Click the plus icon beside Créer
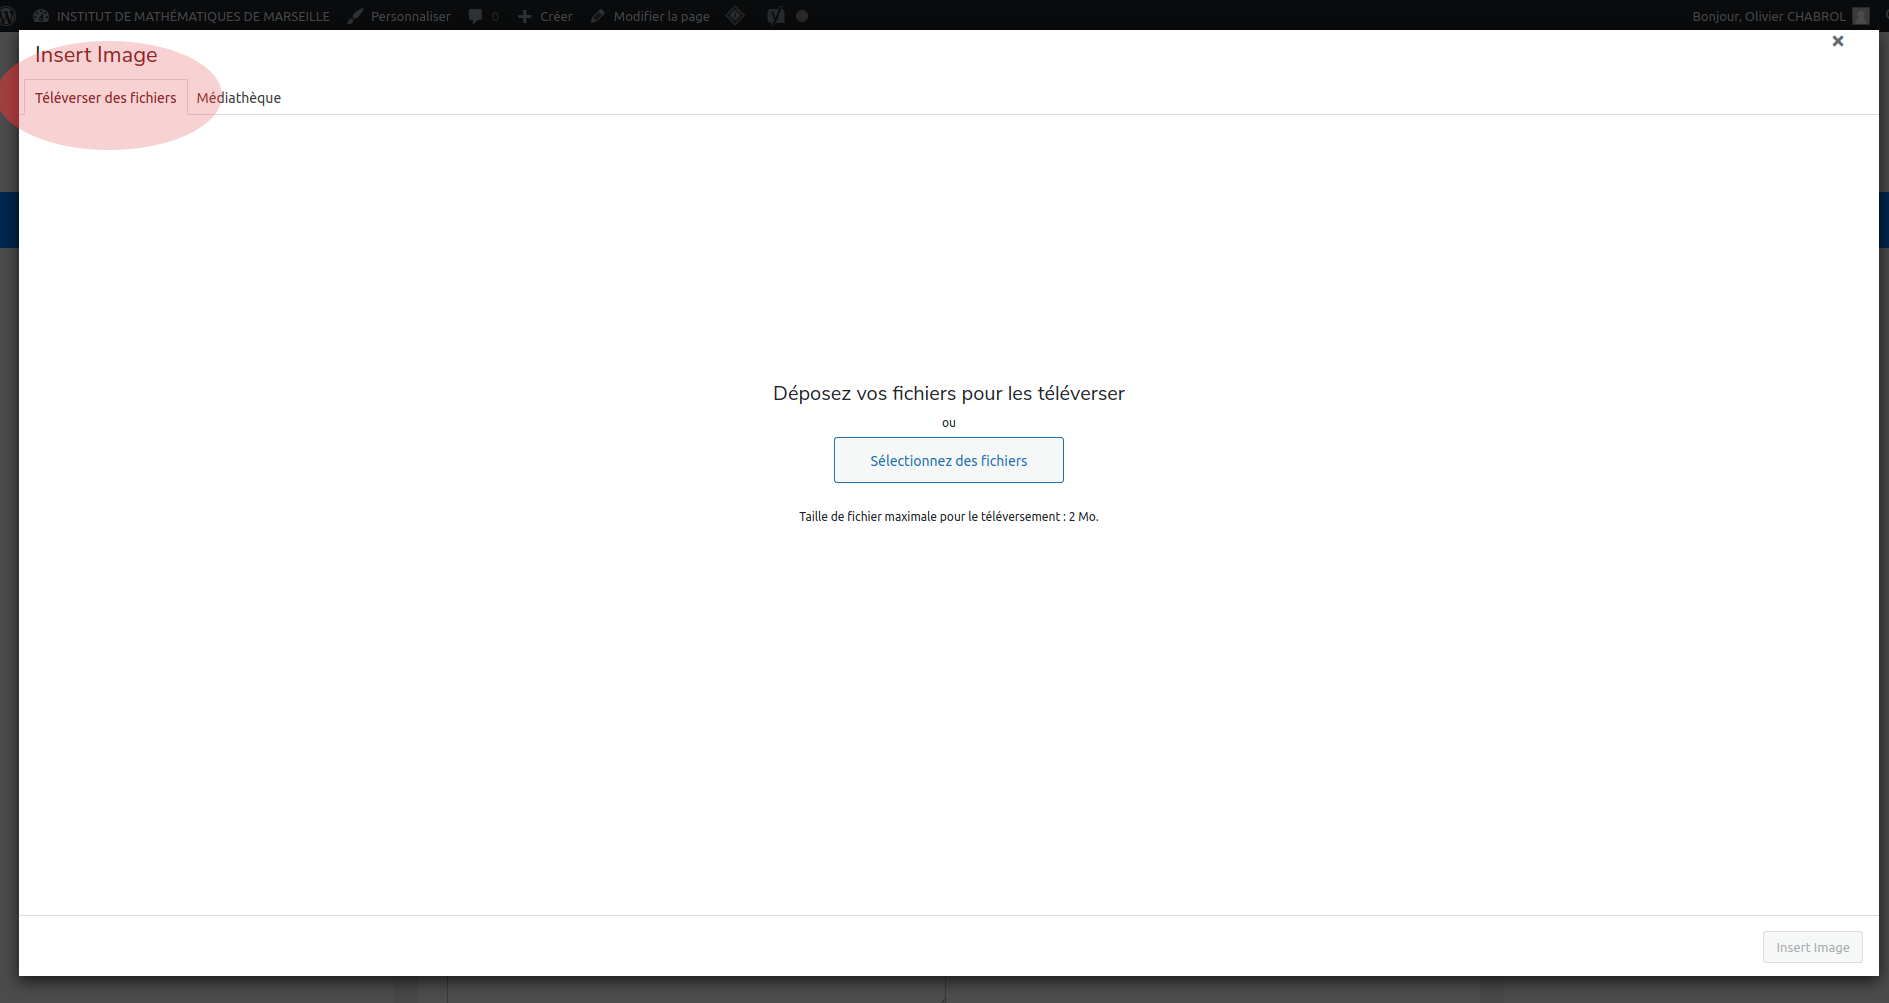 pos(524,16)
